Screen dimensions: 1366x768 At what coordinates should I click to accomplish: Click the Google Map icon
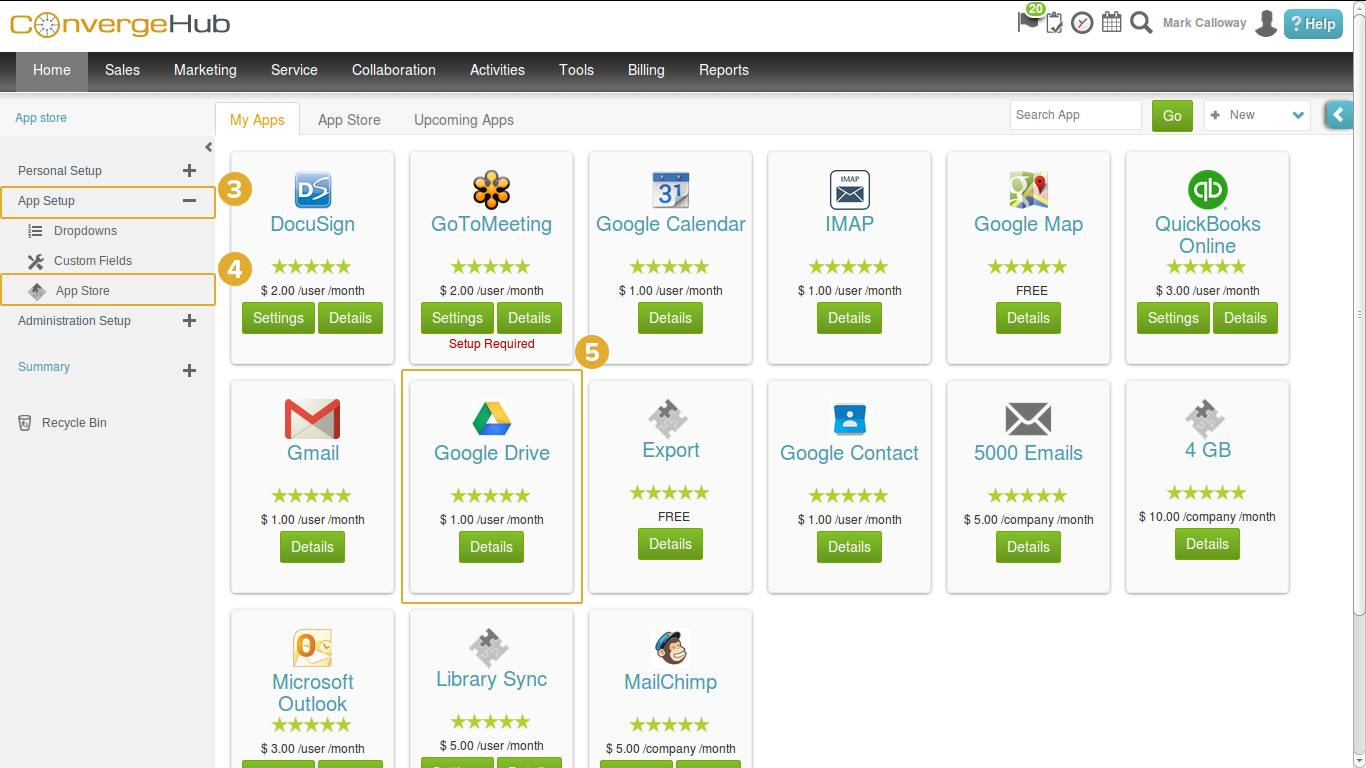tap(1028, 189)
